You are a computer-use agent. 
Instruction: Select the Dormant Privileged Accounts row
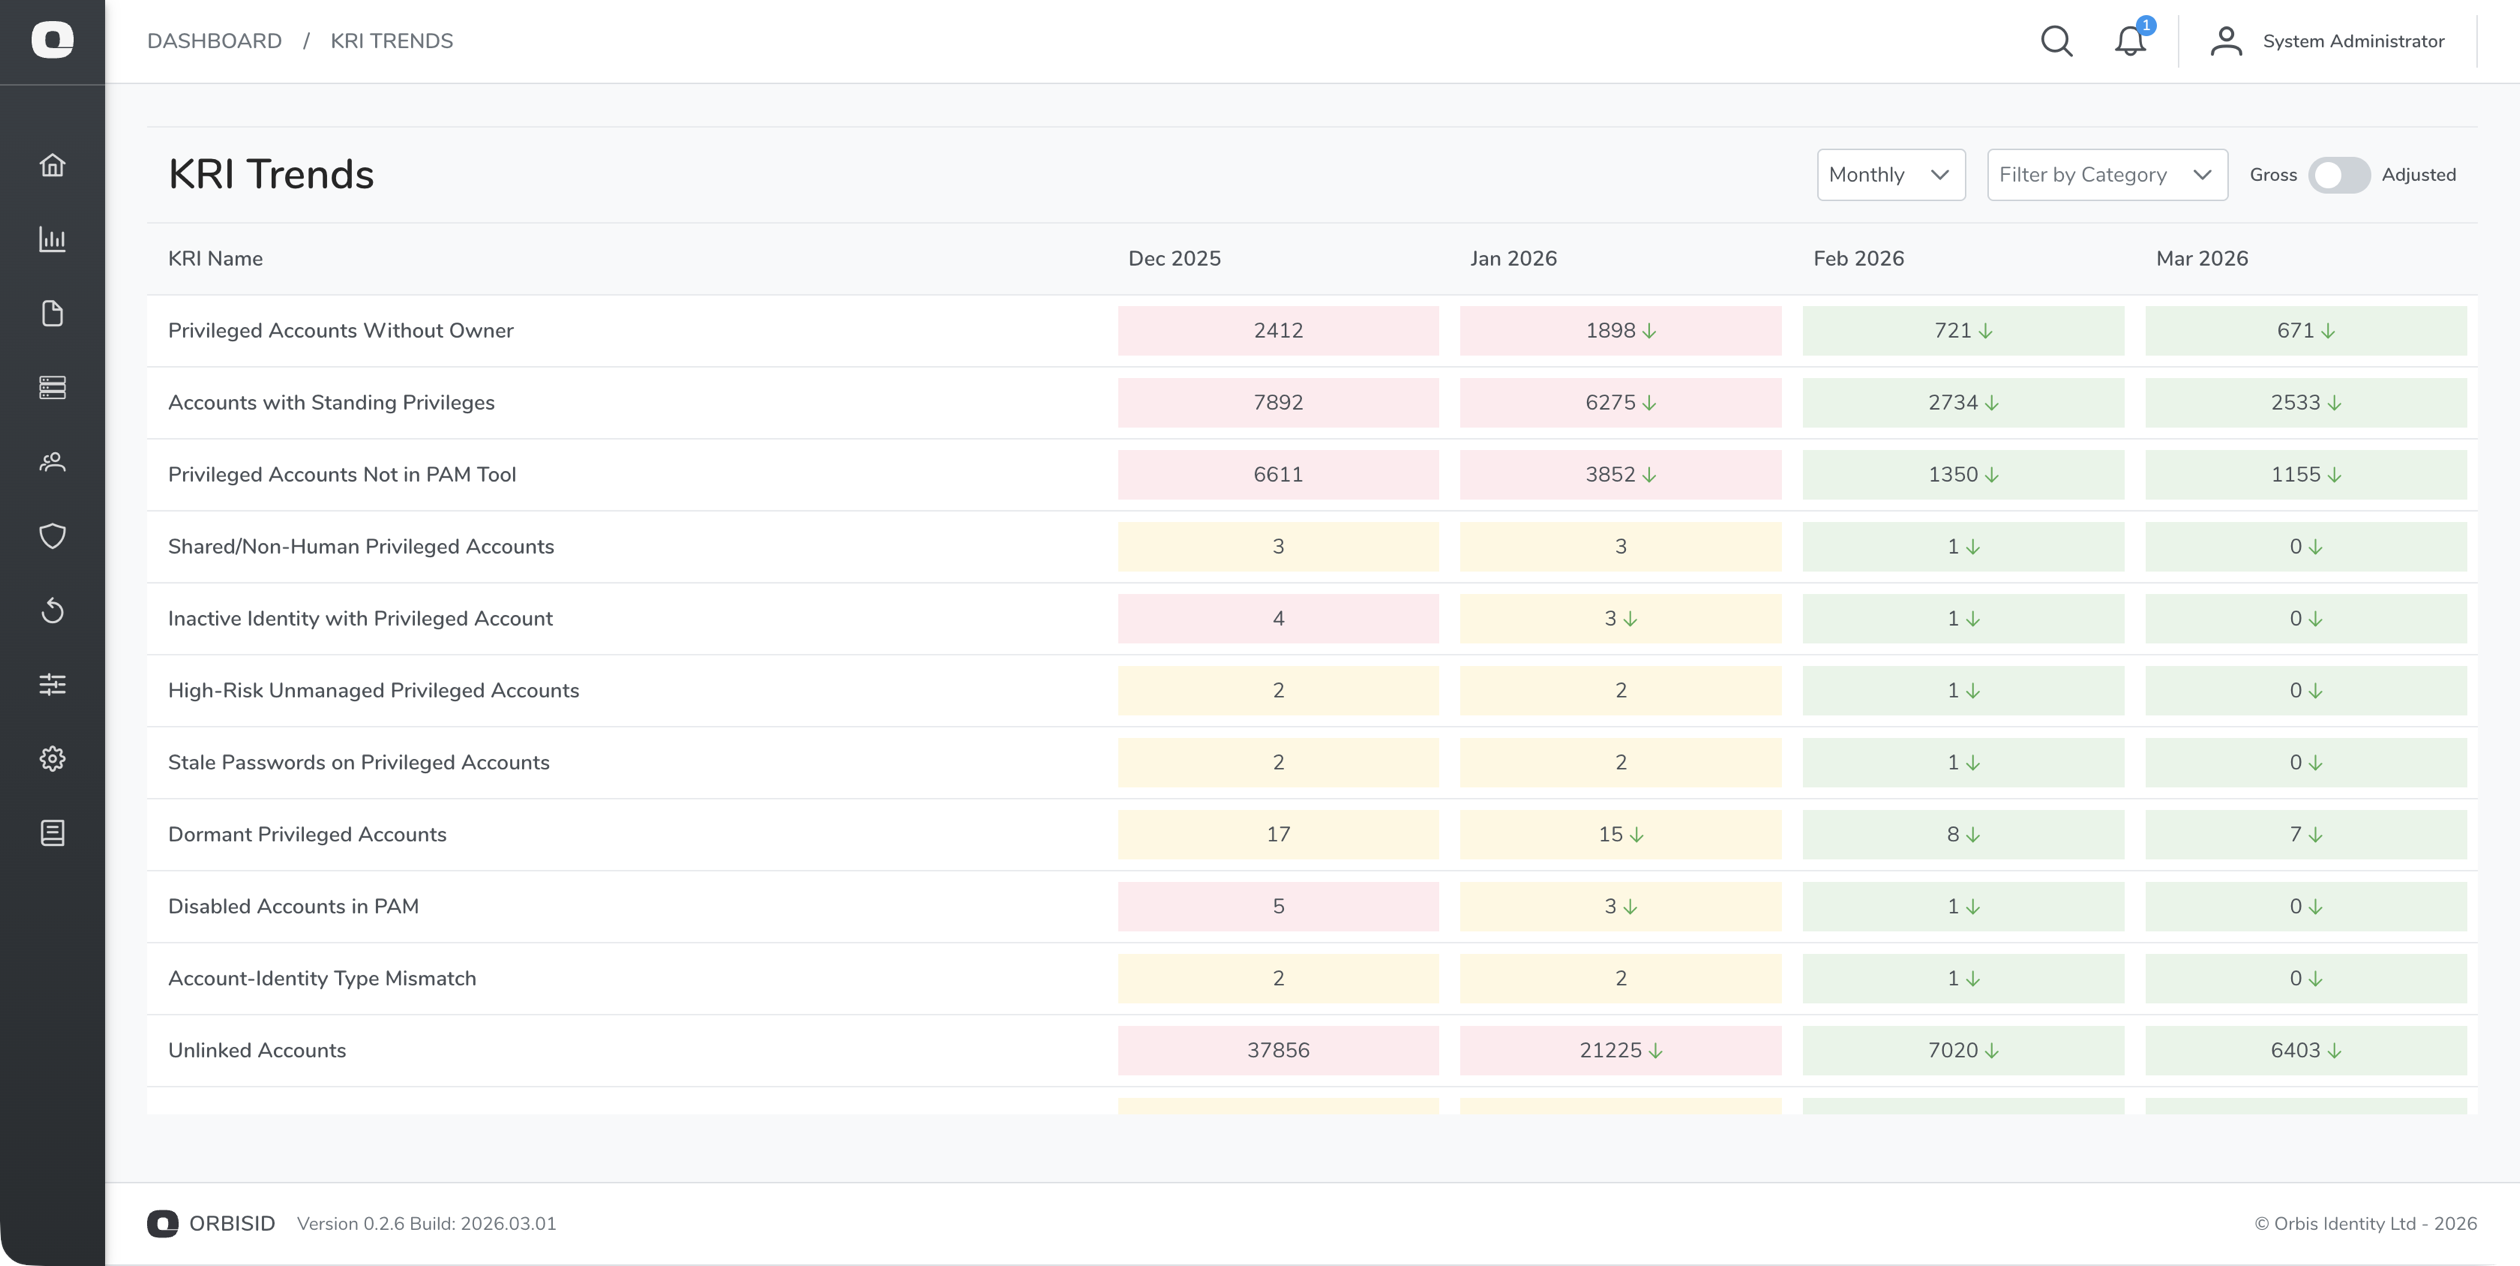[x=307, y=834]
